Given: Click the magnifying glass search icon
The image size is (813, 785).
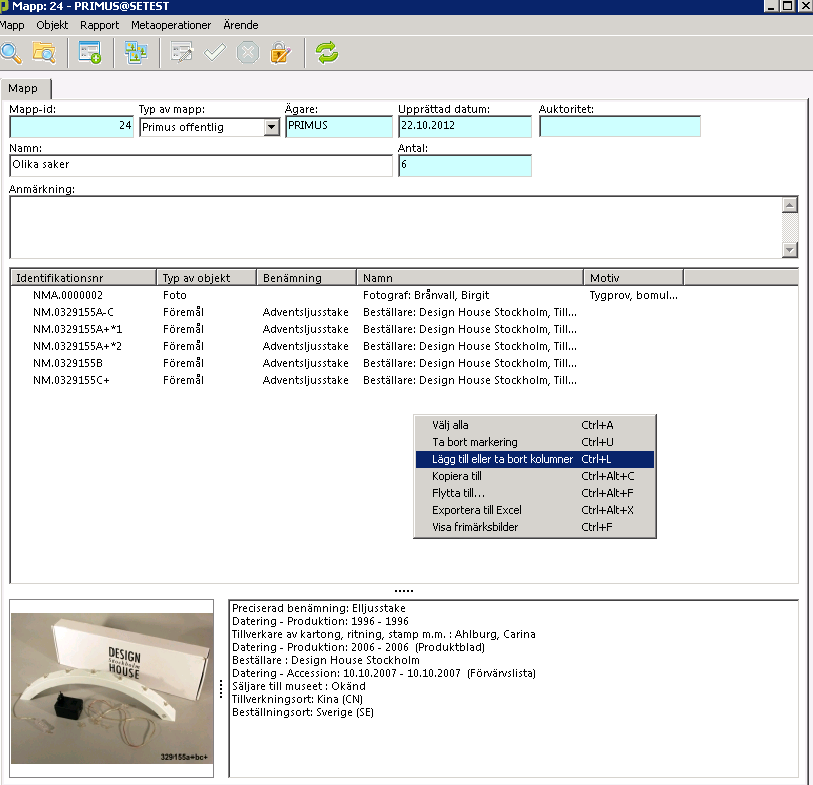Looking at the screenshot, I should click(x=11, y=53).
